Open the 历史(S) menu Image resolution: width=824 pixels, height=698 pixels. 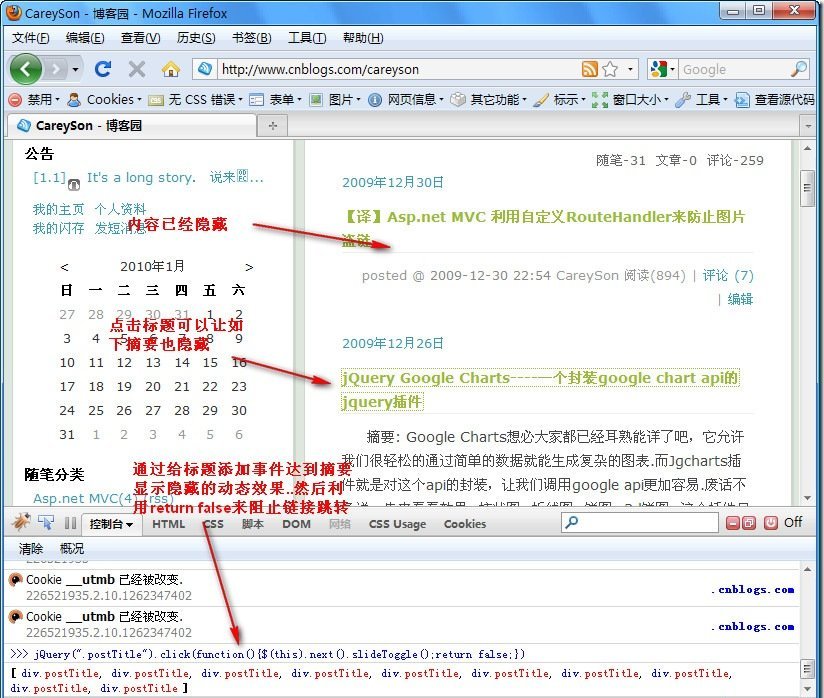pos(196,38)
